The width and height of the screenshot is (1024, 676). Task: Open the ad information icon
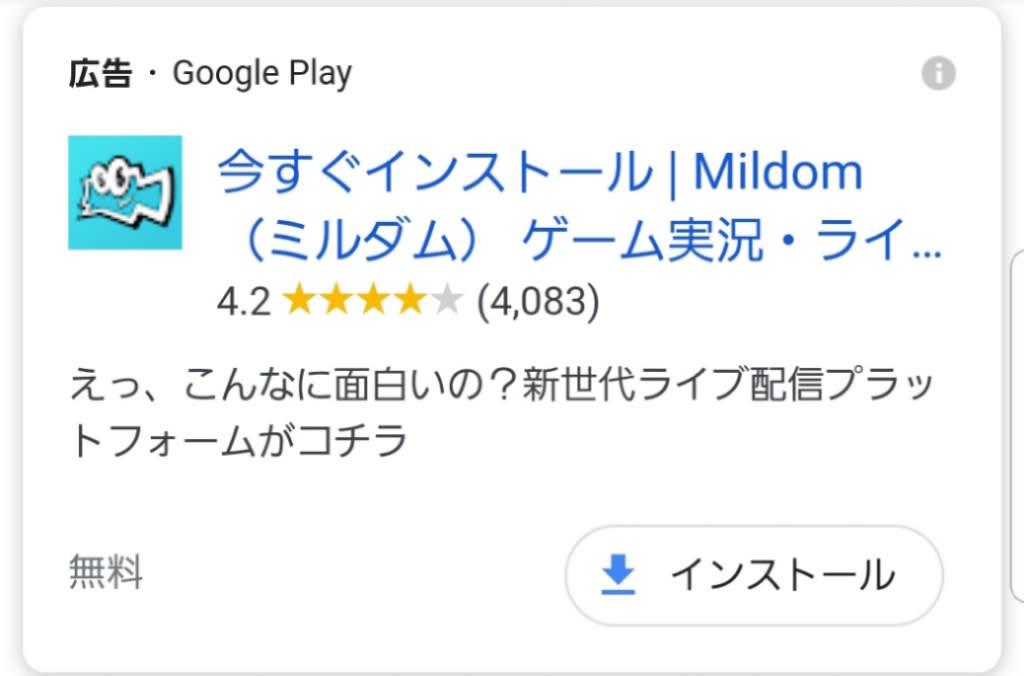coord(938,72)
